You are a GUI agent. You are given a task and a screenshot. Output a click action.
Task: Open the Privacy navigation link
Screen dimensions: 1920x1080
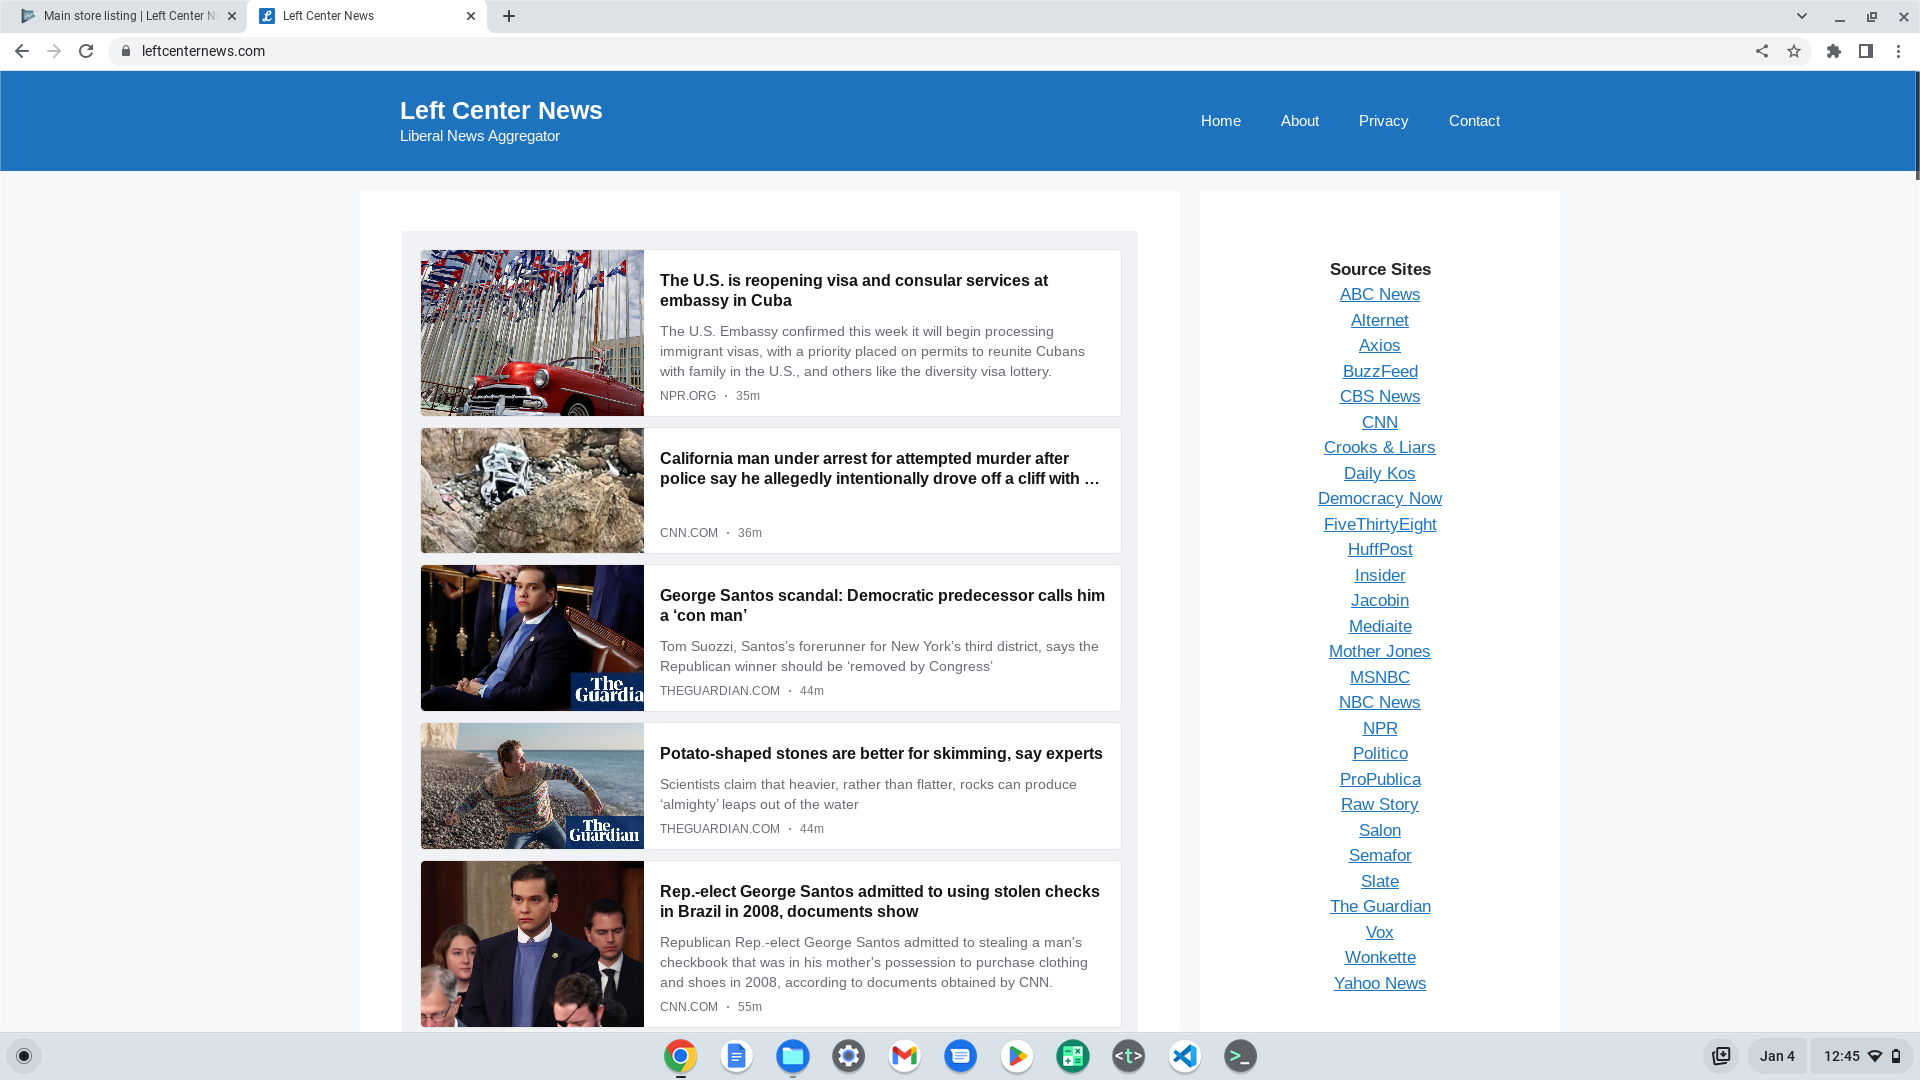point(1383,121)
